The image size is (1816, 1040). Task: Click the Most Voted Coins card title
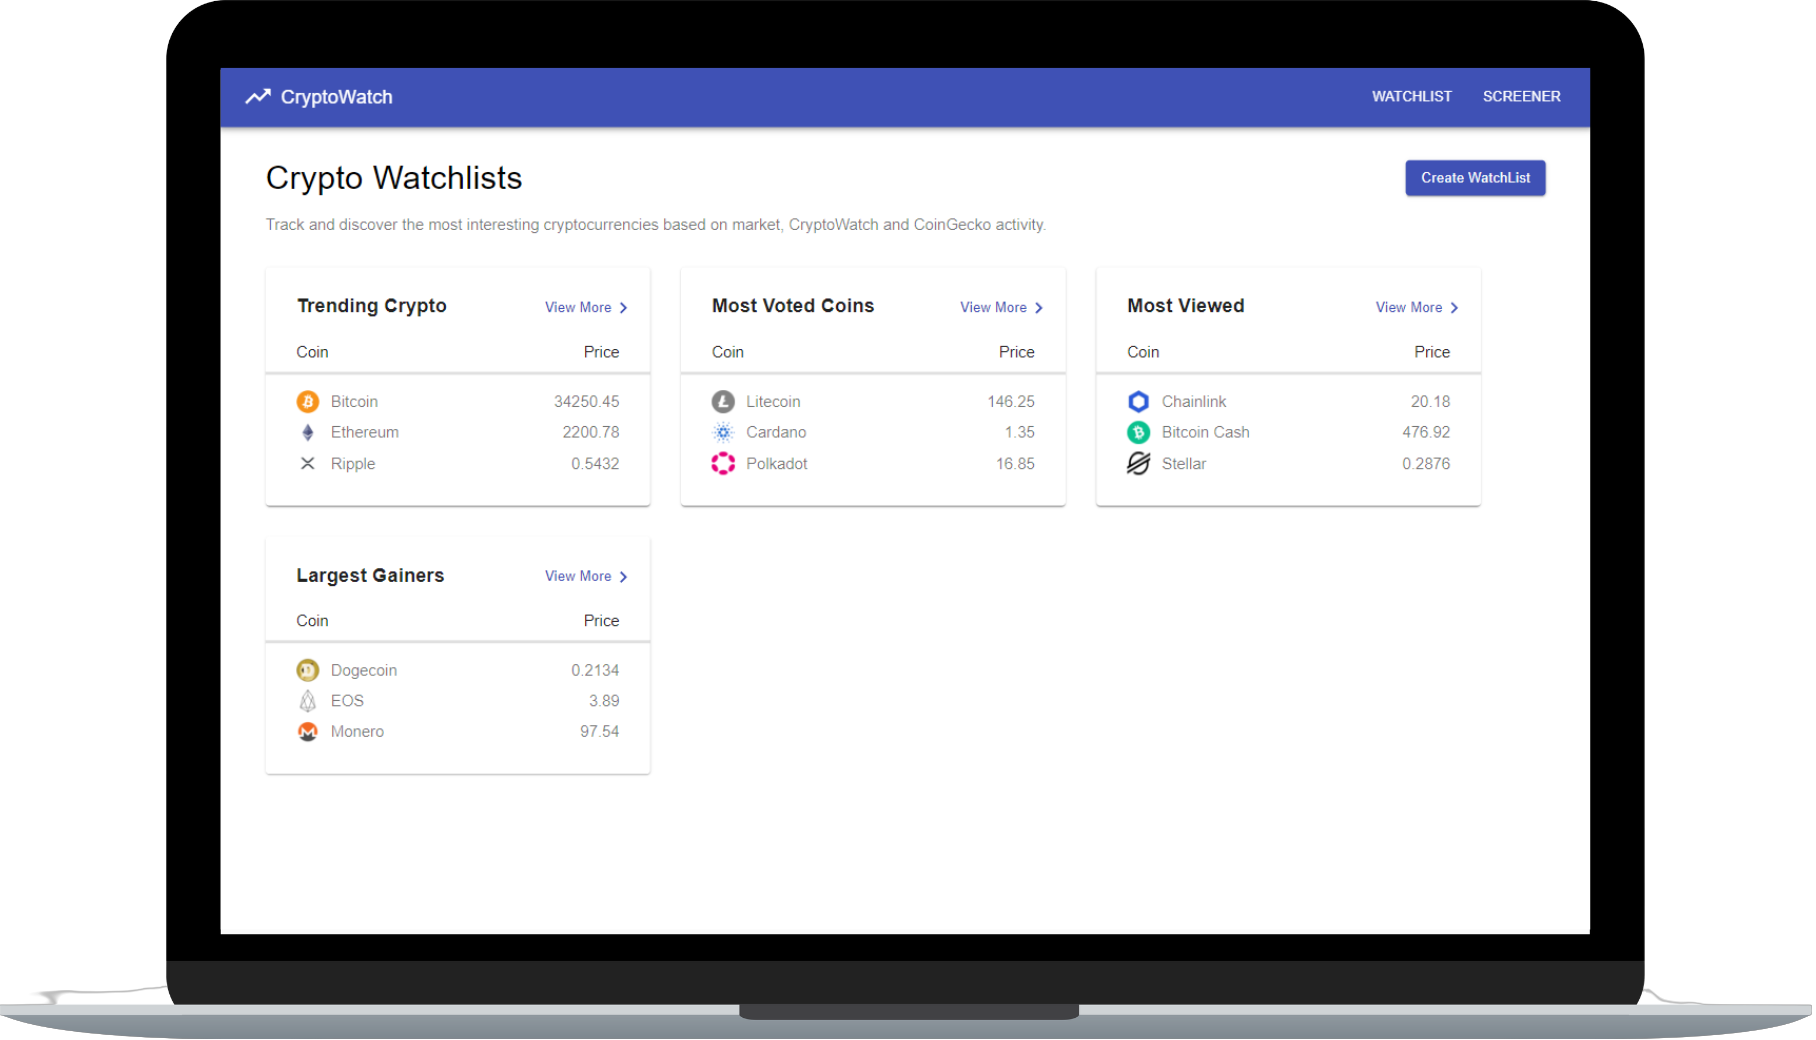(793, 306)
